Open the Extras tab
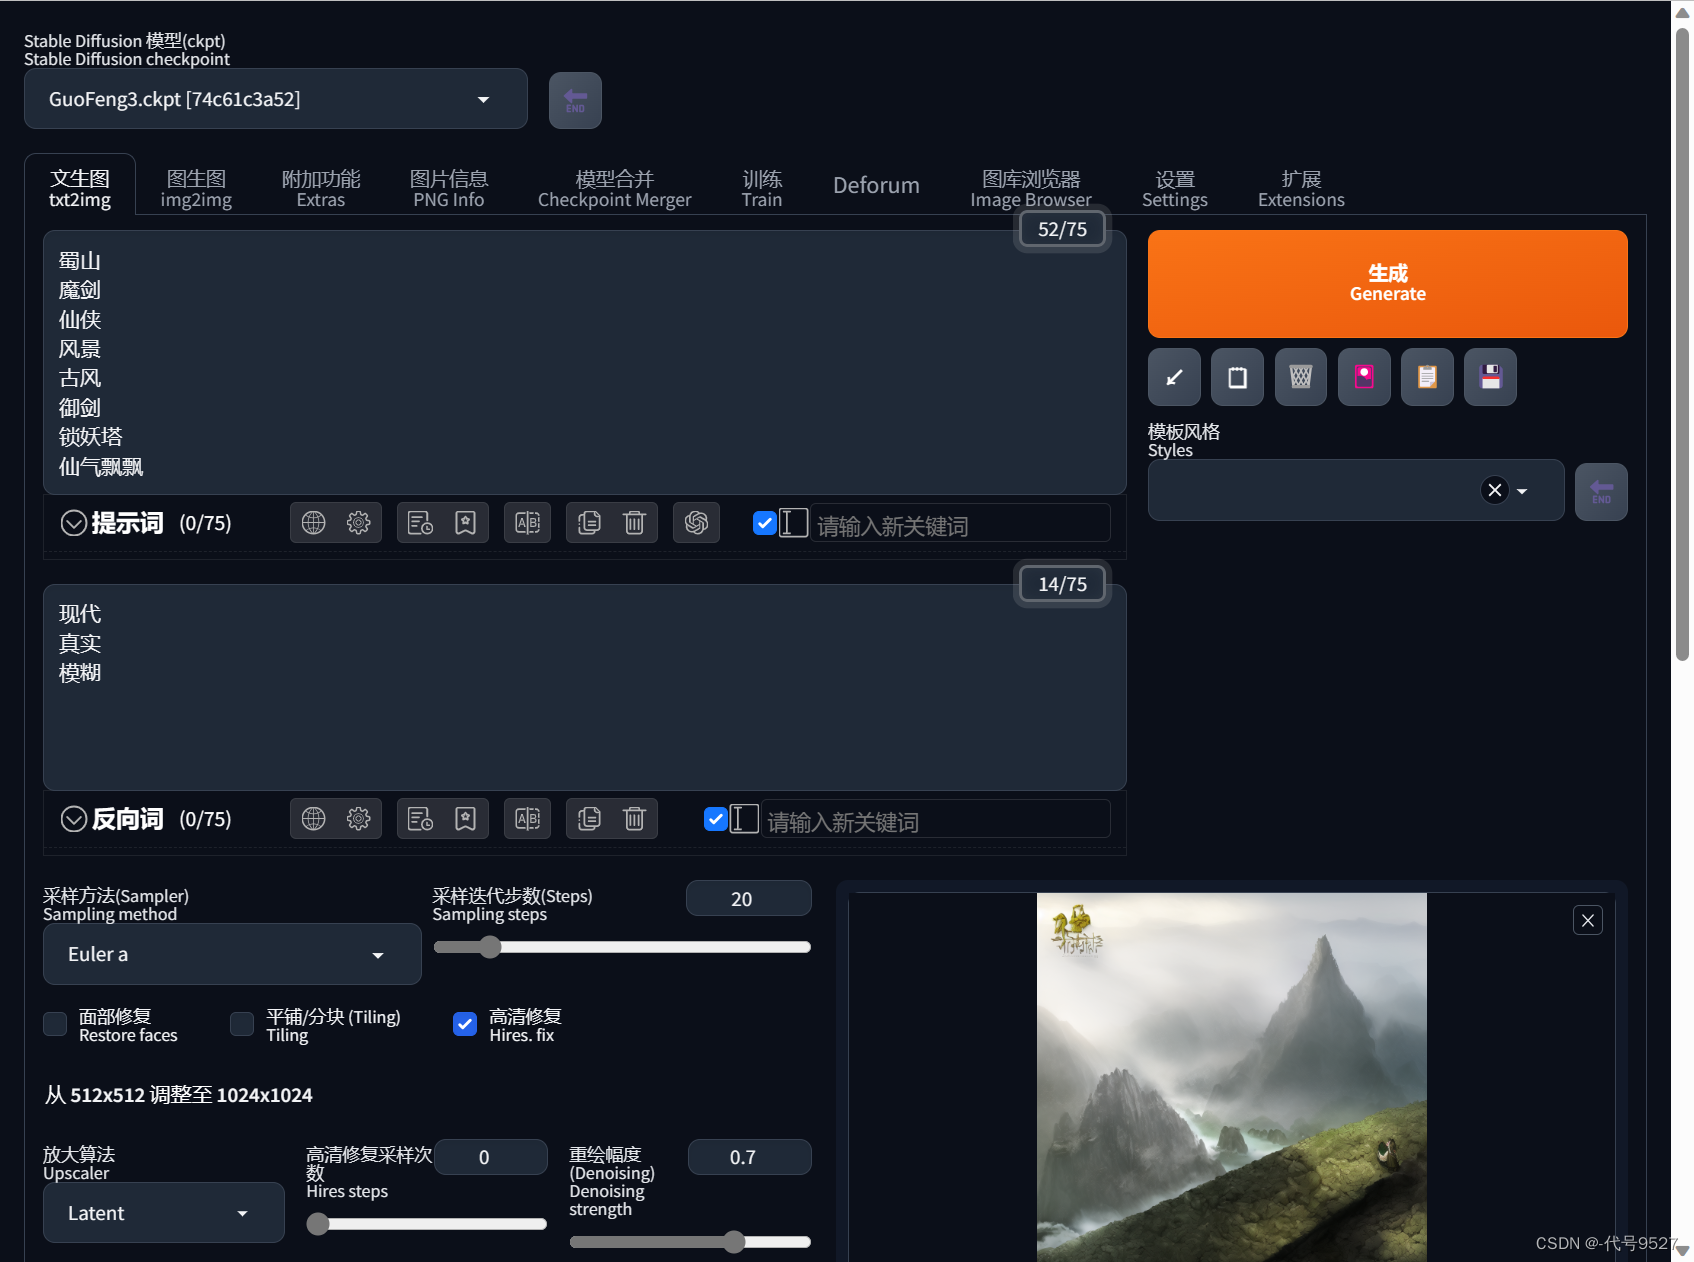The width and height of the screenshot is (1694, 1262). pos(321,188)
